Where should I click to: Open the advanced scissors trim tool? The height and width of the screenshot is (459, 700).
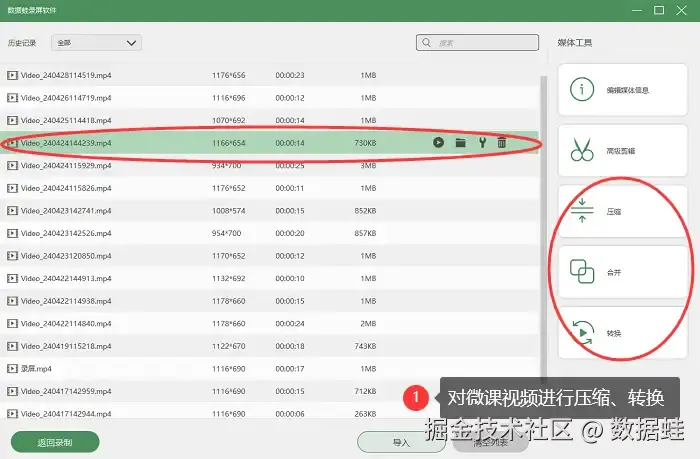[622, 150]
